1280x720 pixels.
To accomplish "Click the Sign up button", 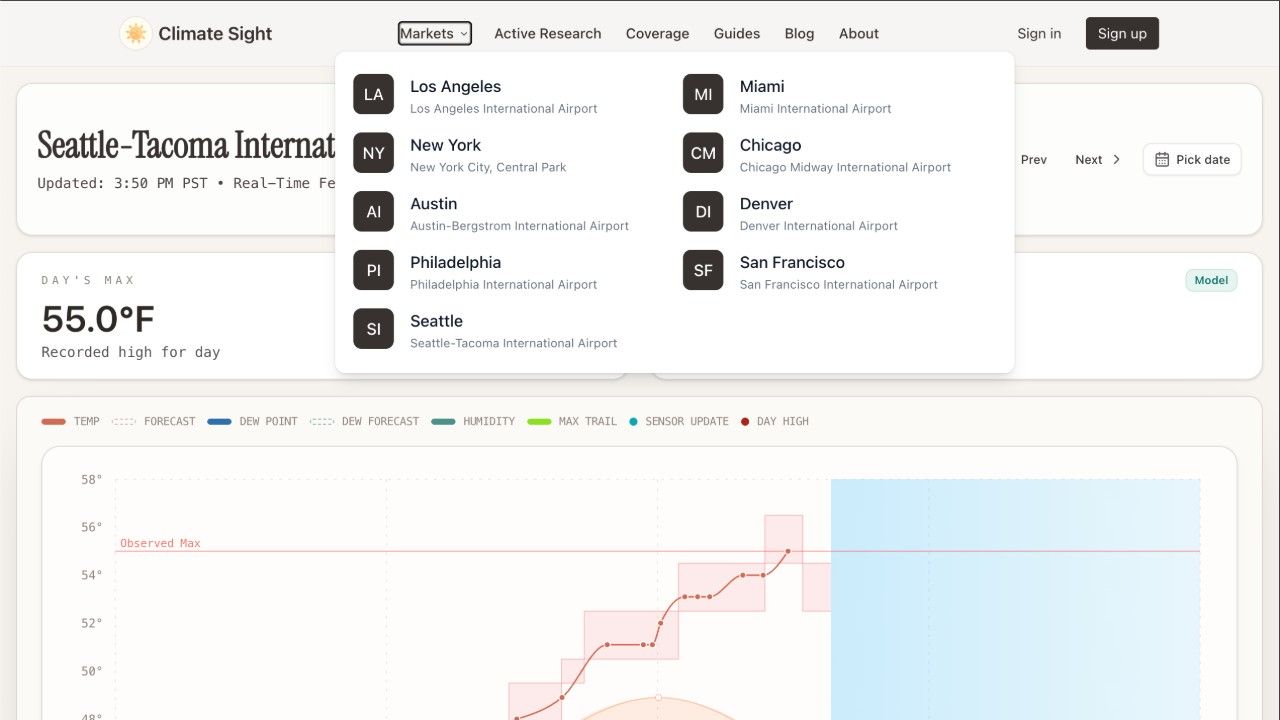I will 1122,33.
